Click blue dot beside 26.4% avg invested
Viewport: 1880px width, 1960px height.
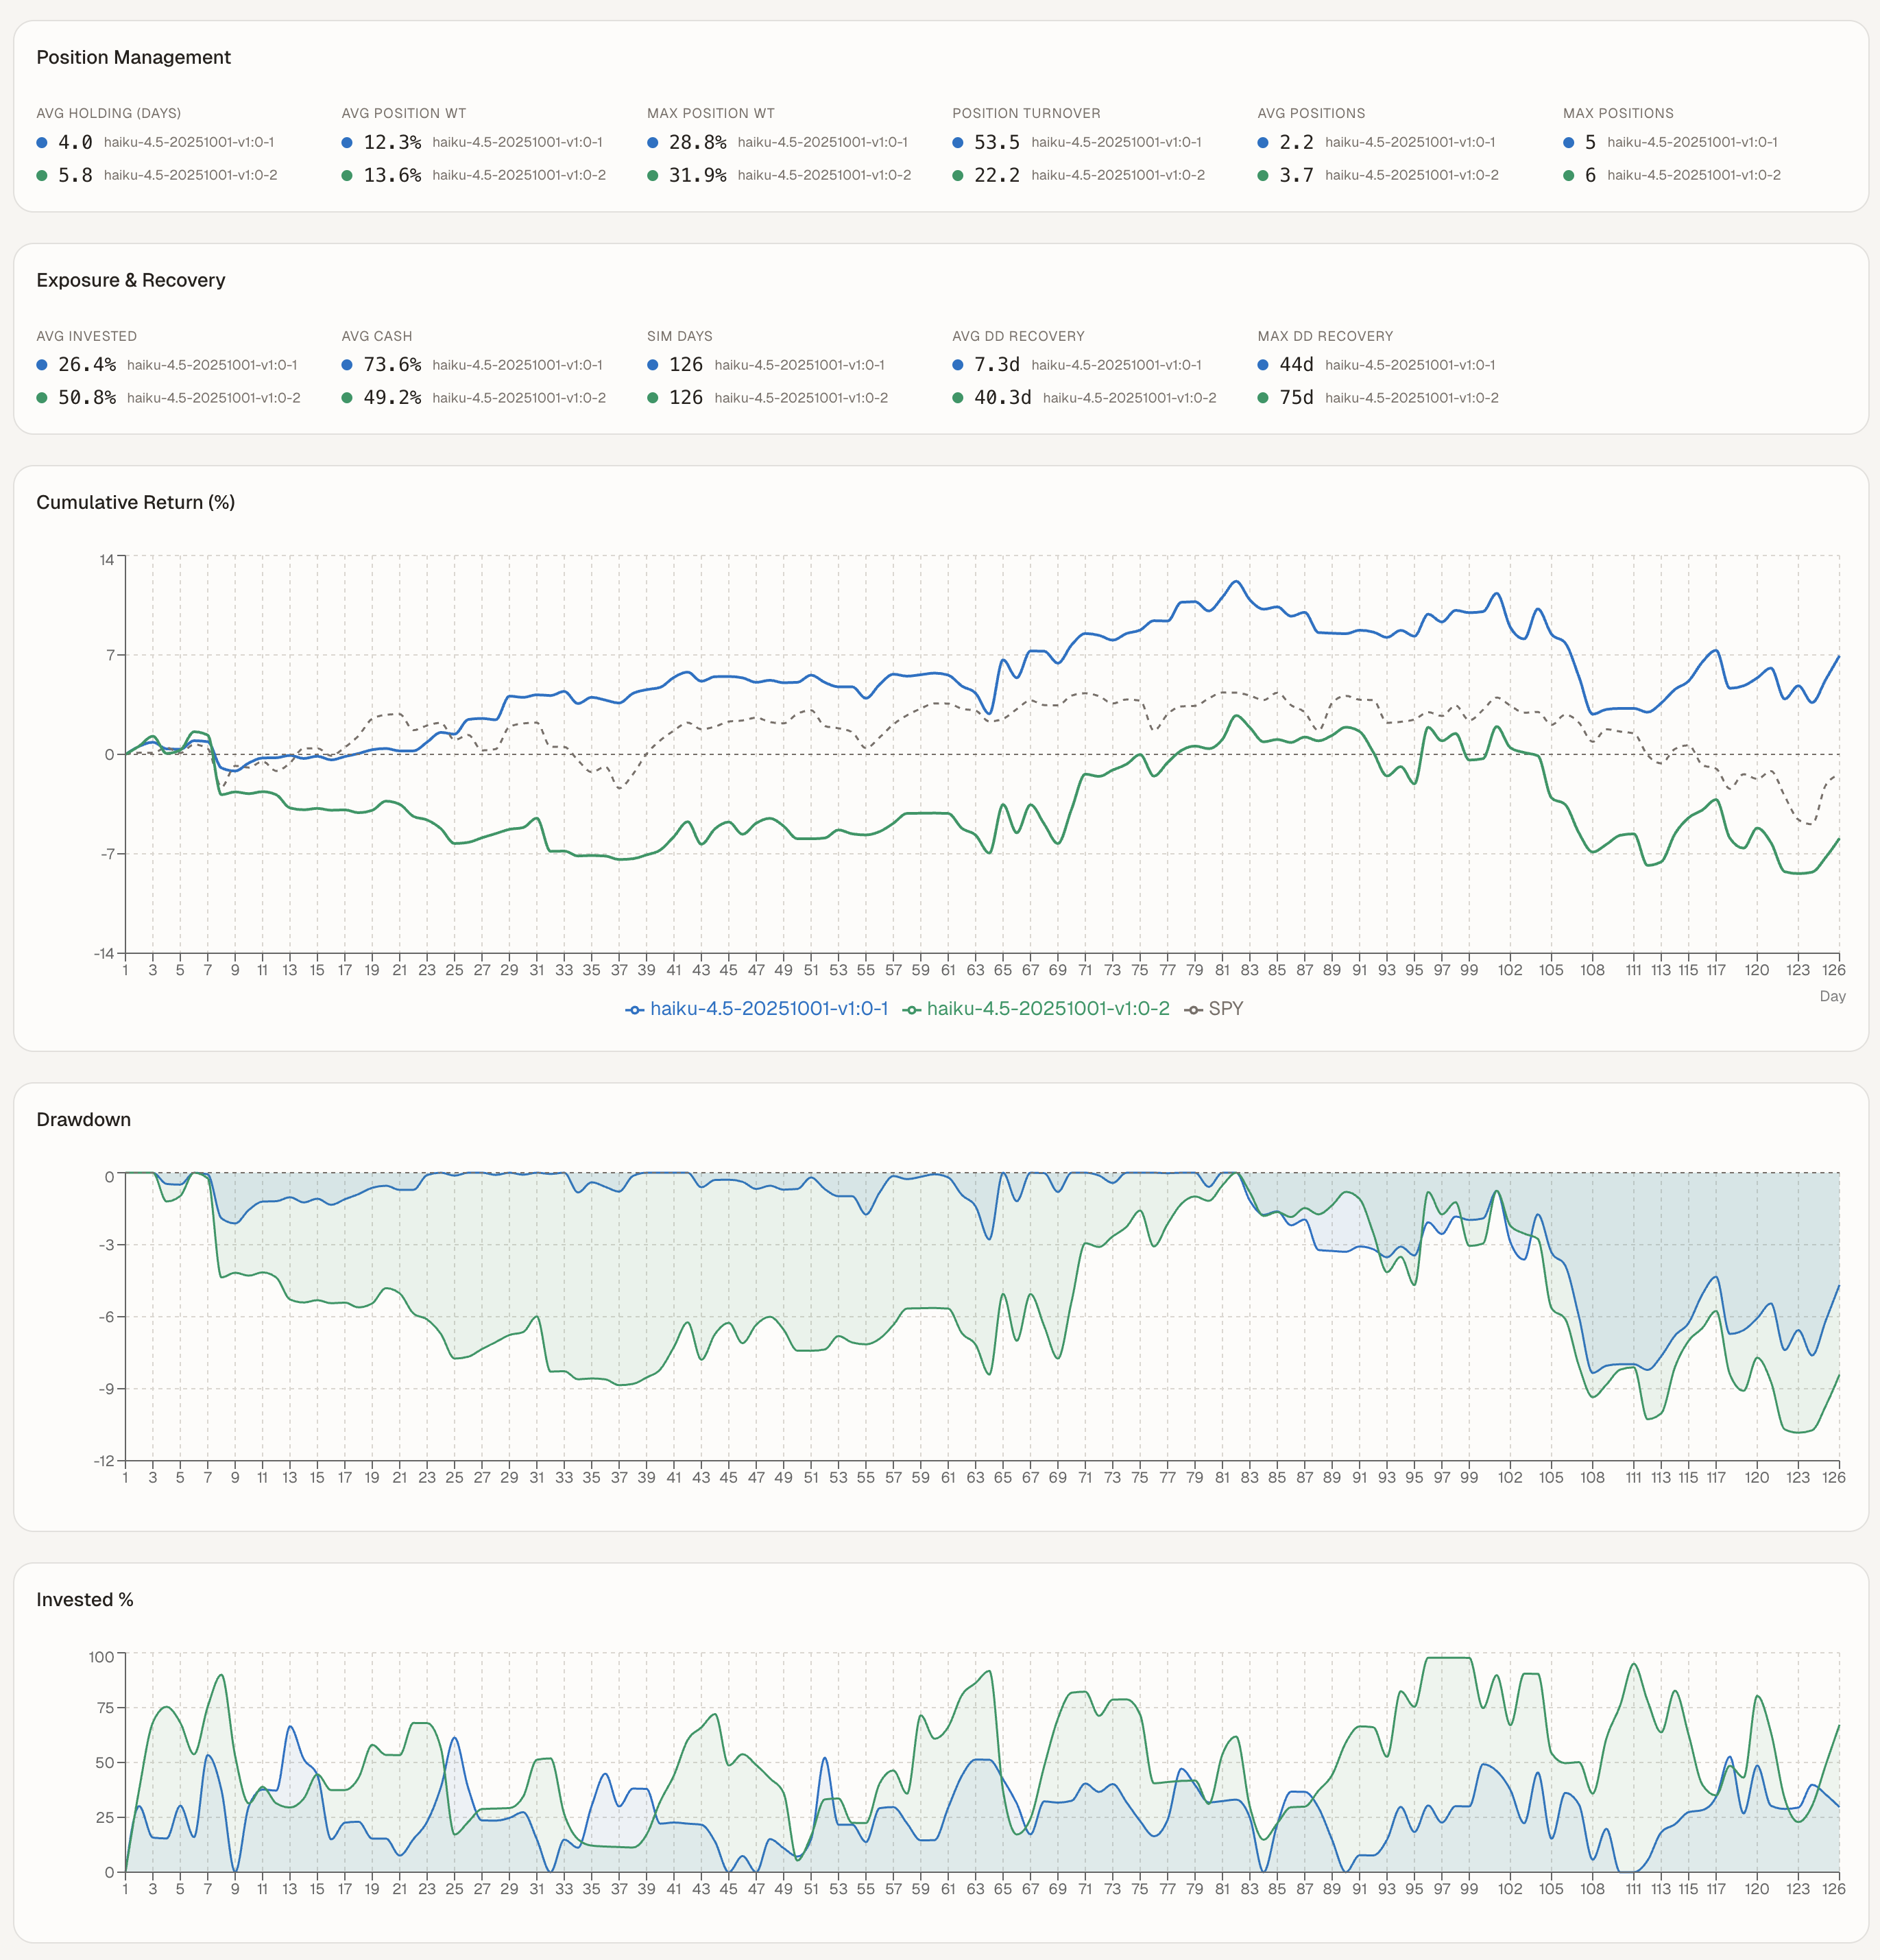pos(42,365)
